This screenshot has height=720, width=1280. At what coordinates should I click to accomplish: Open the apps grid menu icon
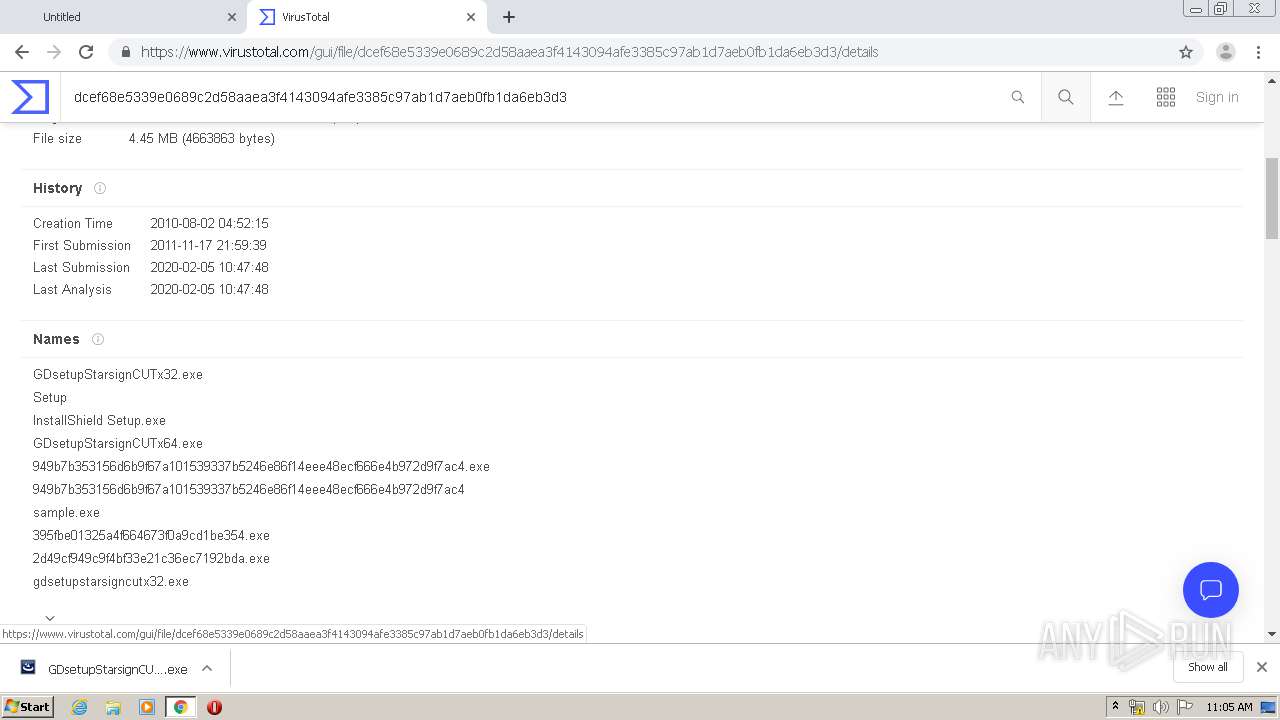pos(1166,97)
